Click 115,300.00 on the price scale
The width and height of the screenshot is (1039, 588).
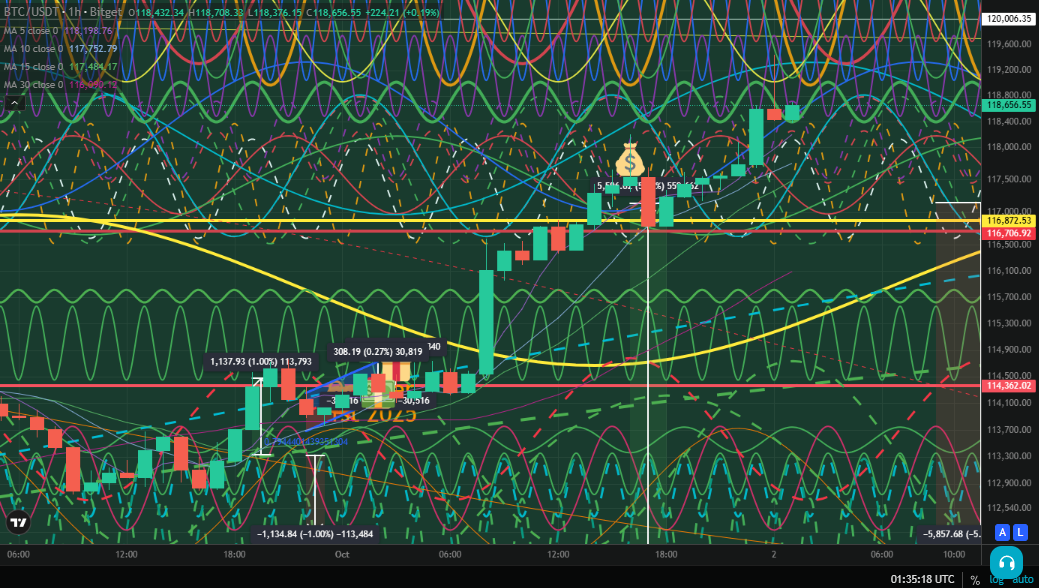coord(1009,323)
